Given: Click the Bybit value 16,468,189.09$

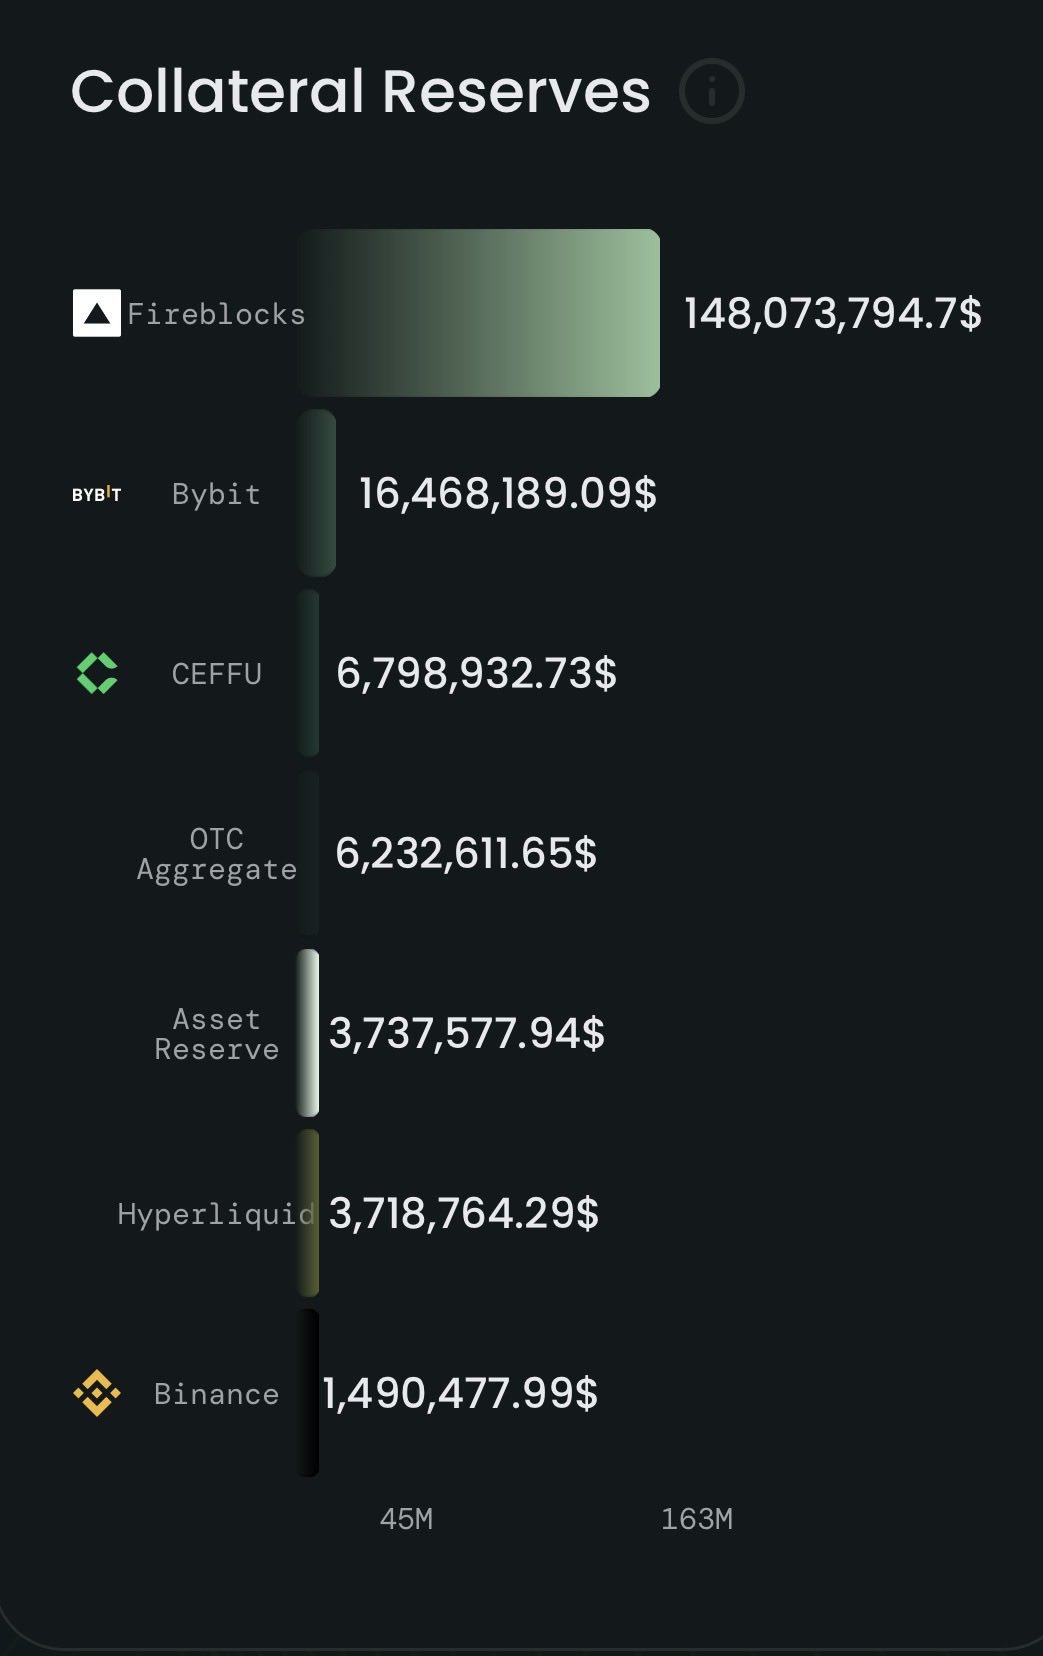Looking at the screenshot, I should pos(507,494).
